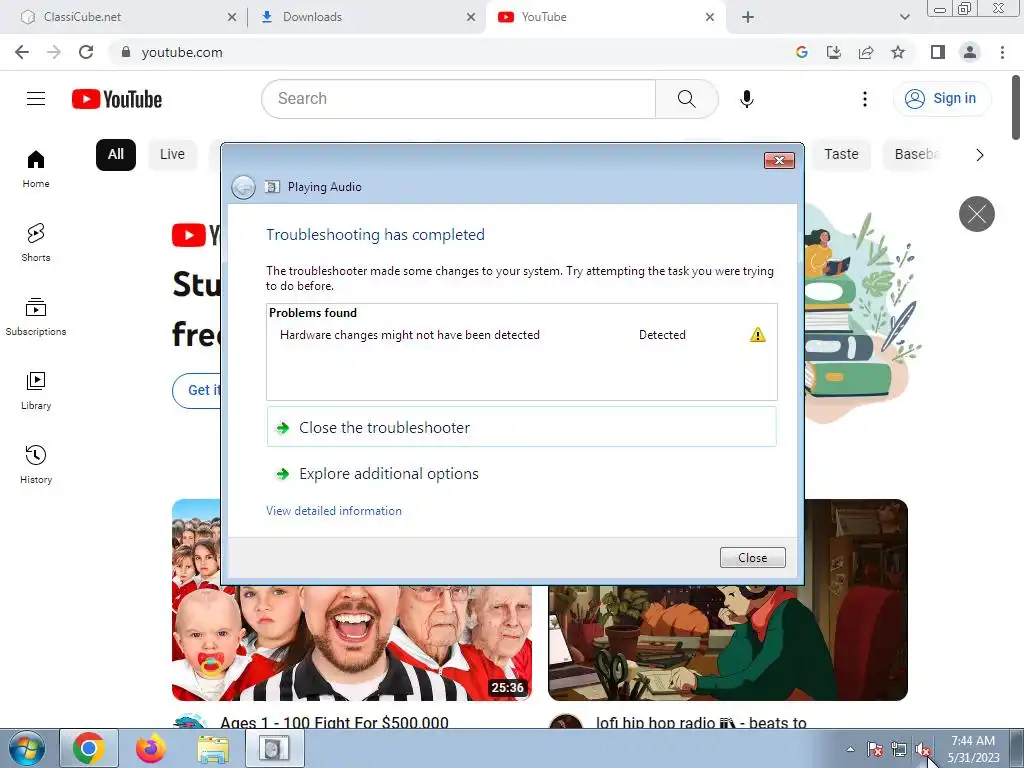Open Chrome profile avatar

click(970, 52)
